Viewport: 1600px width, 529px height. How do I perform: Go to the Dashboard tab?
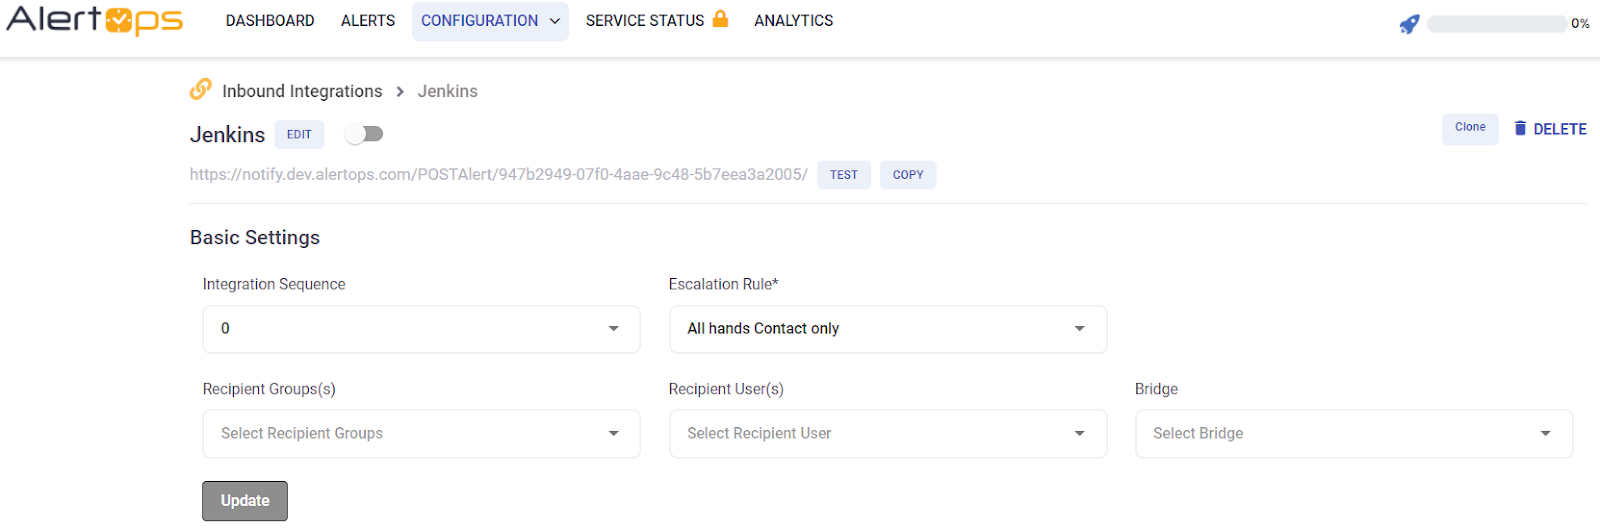[x=270, y=21]
